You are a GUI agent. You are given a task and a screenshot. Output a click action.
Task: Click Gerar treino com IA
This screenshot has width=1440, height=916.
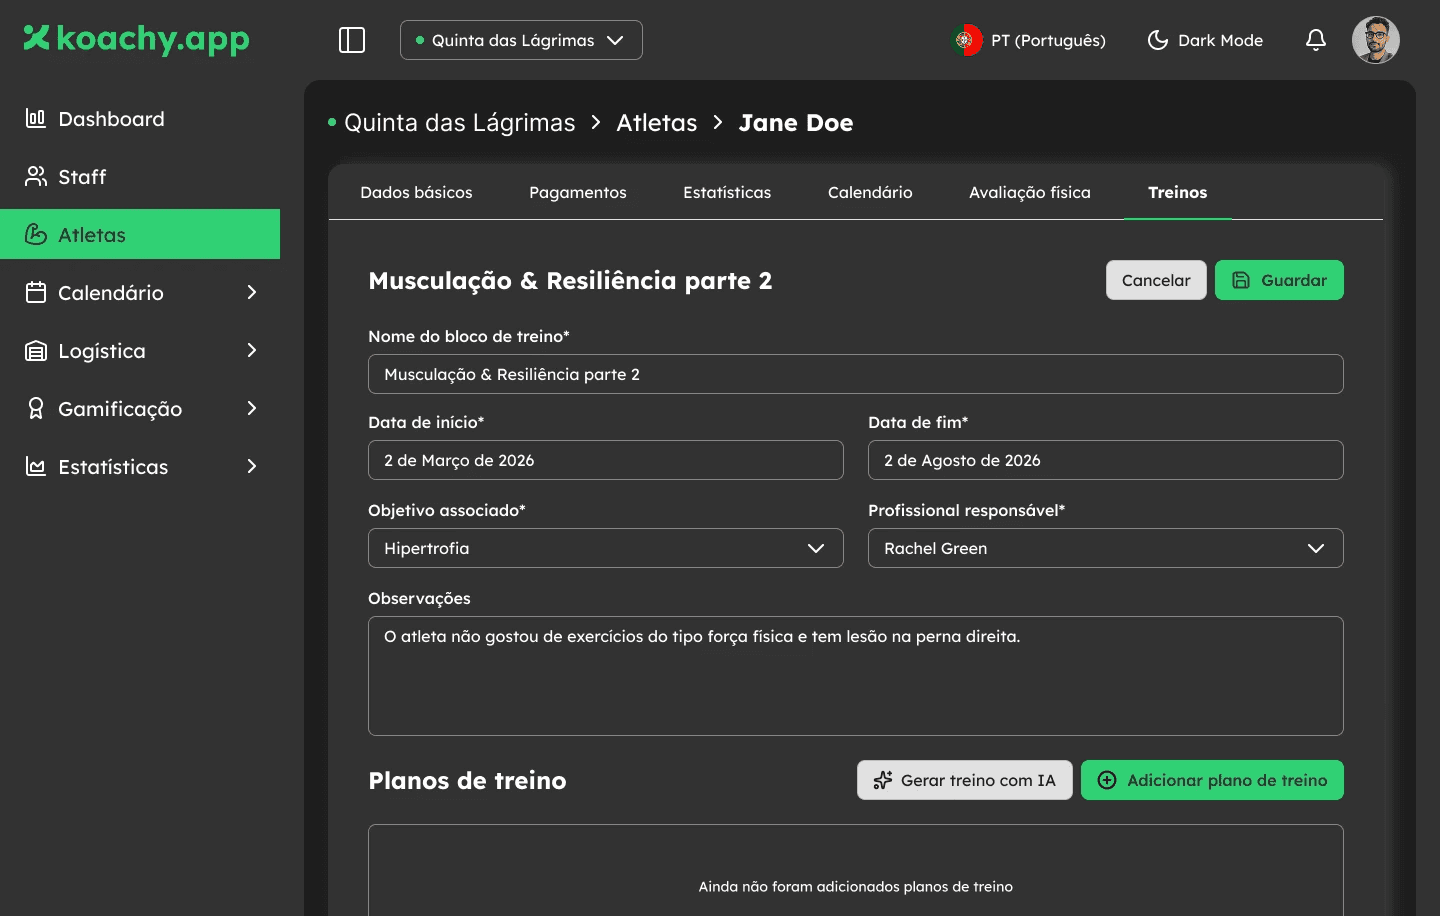pyautogui.click(x=965, y=780)
